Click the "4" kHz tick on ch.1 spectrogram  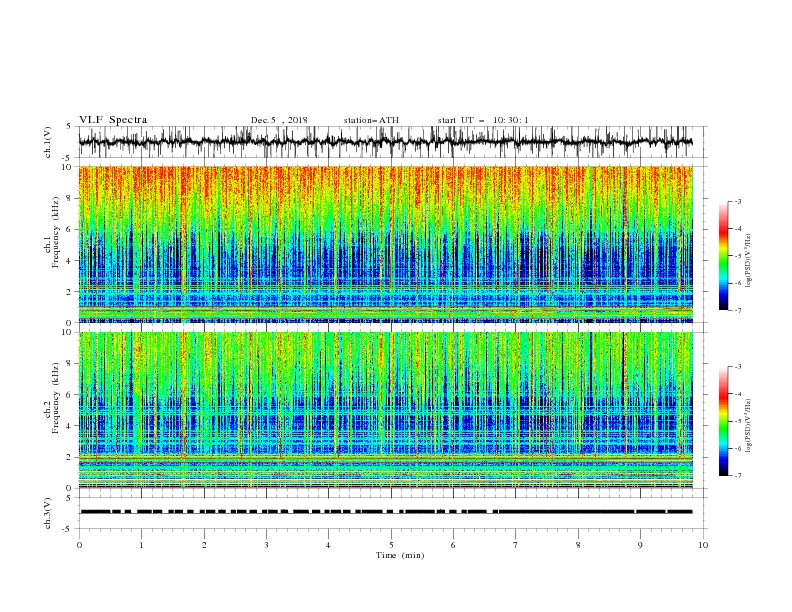pyautogui.click(x=69, y=261)
